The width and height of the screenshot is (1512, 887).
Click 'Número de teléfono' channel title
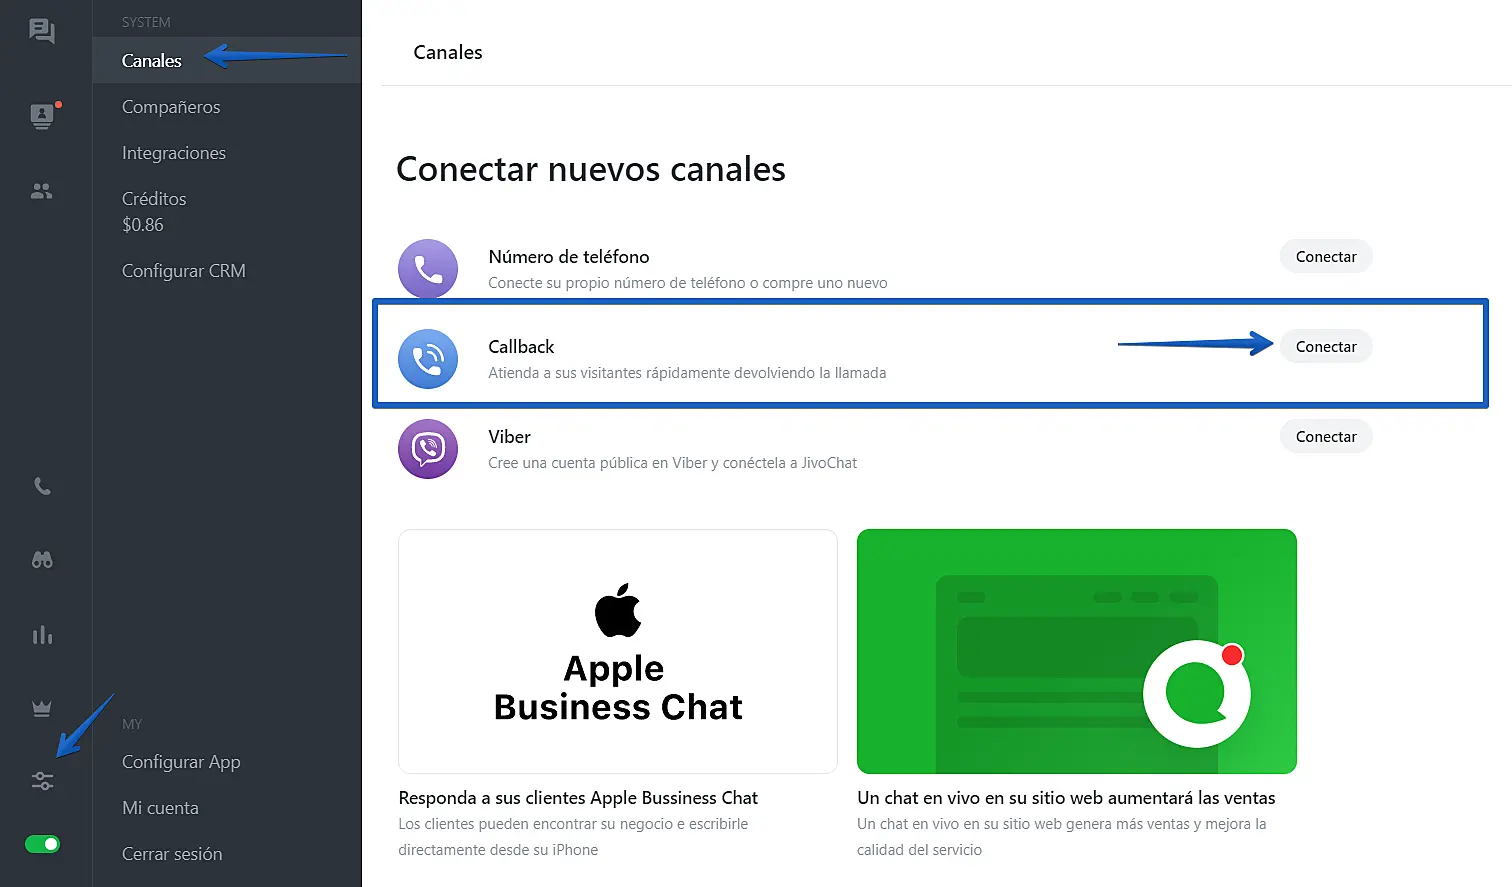click(x=569, y=257)
